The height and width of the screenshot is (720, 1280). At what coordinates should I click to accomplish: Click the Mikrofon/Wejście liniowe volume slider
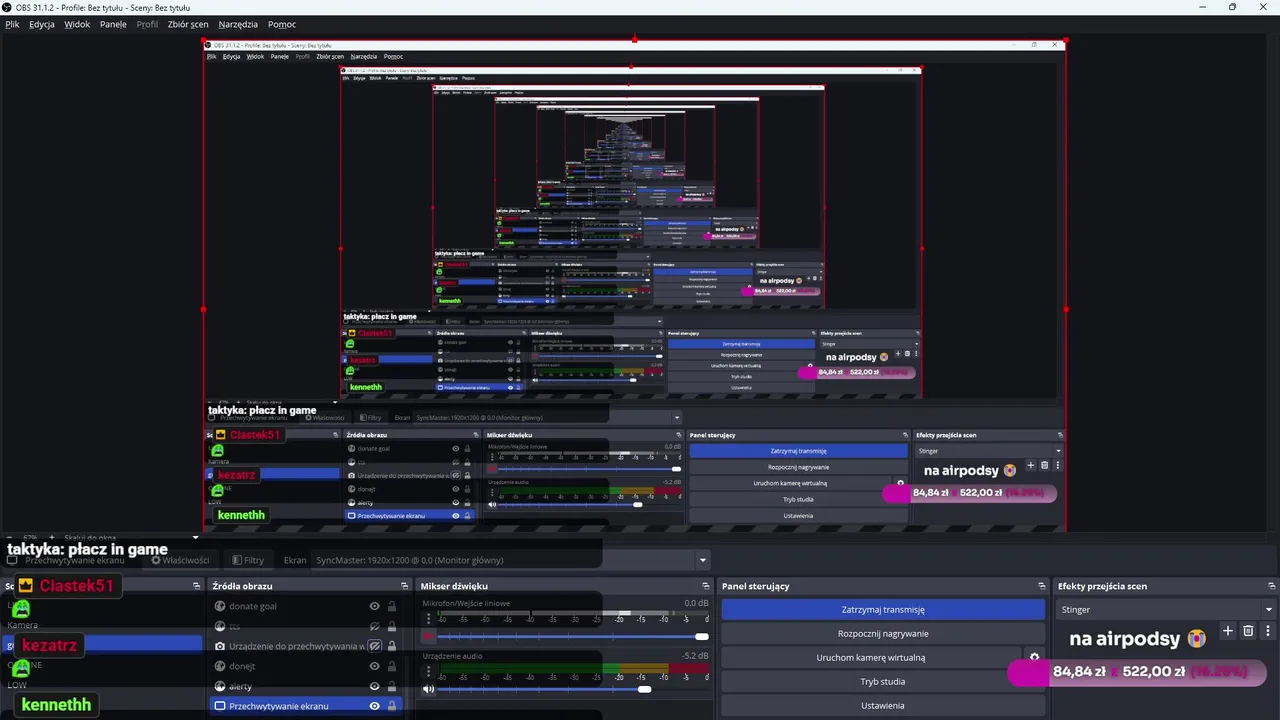[x=573, y=636]
